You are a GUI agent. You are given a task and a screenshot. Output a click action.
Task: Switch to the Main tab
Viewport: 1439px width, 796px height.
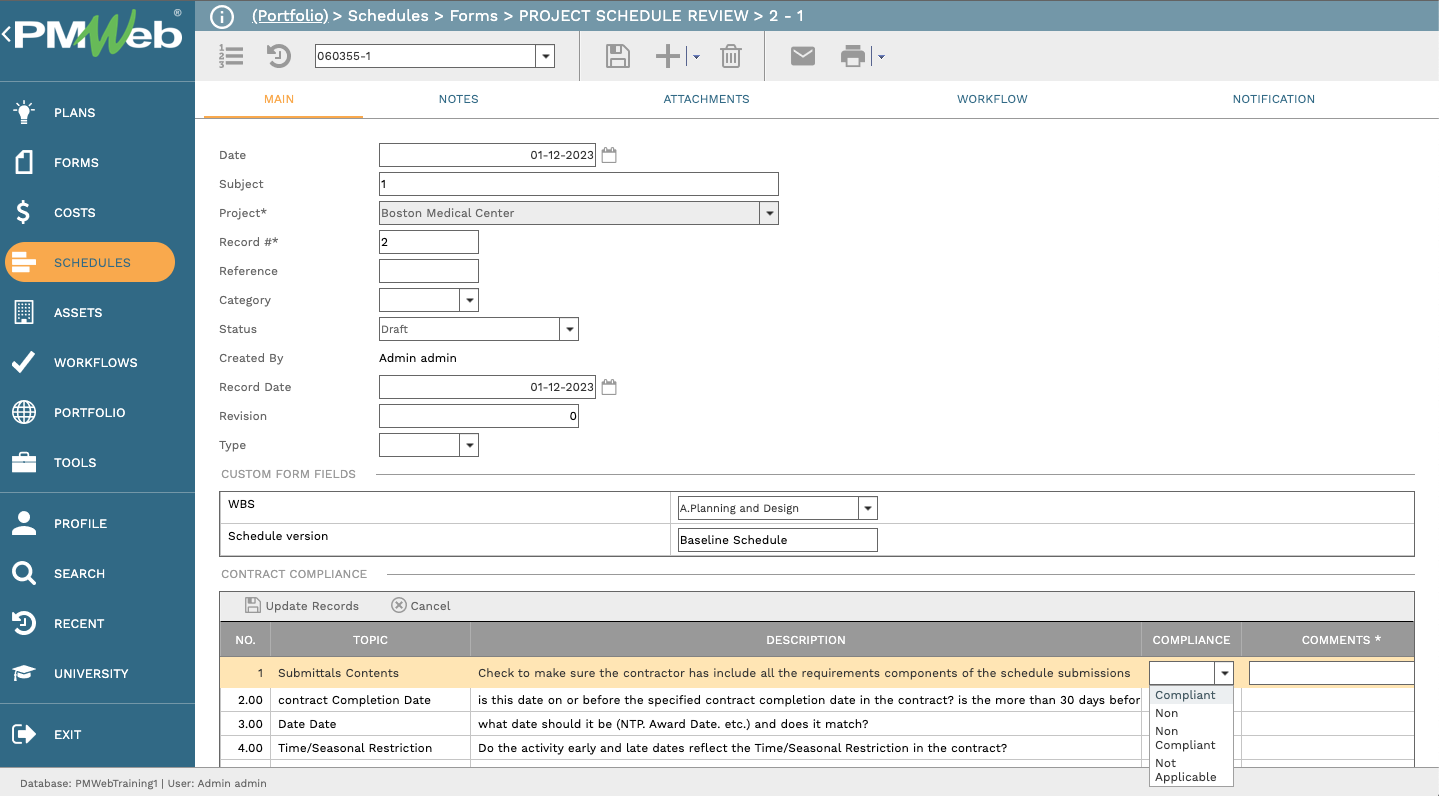[x=279, y=99]
